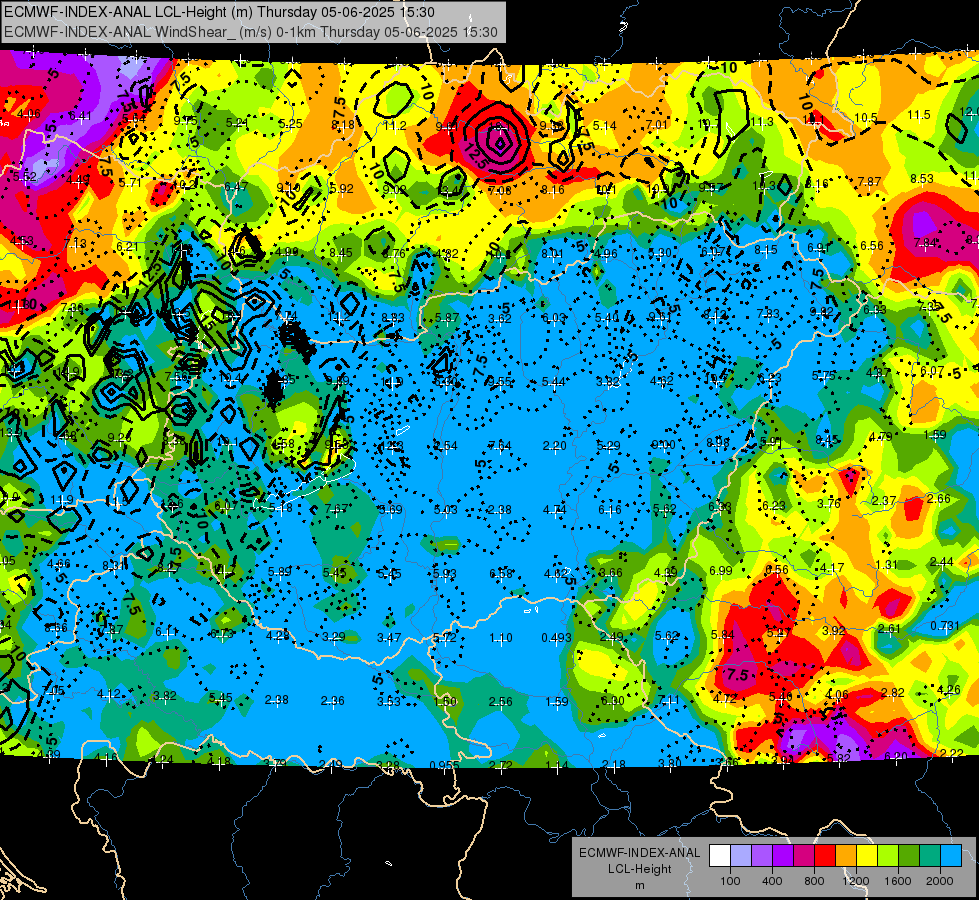The width and height of the screenshot is (979, 900).
Task: Click the grid value '3.53'
Action: (388, 701)
